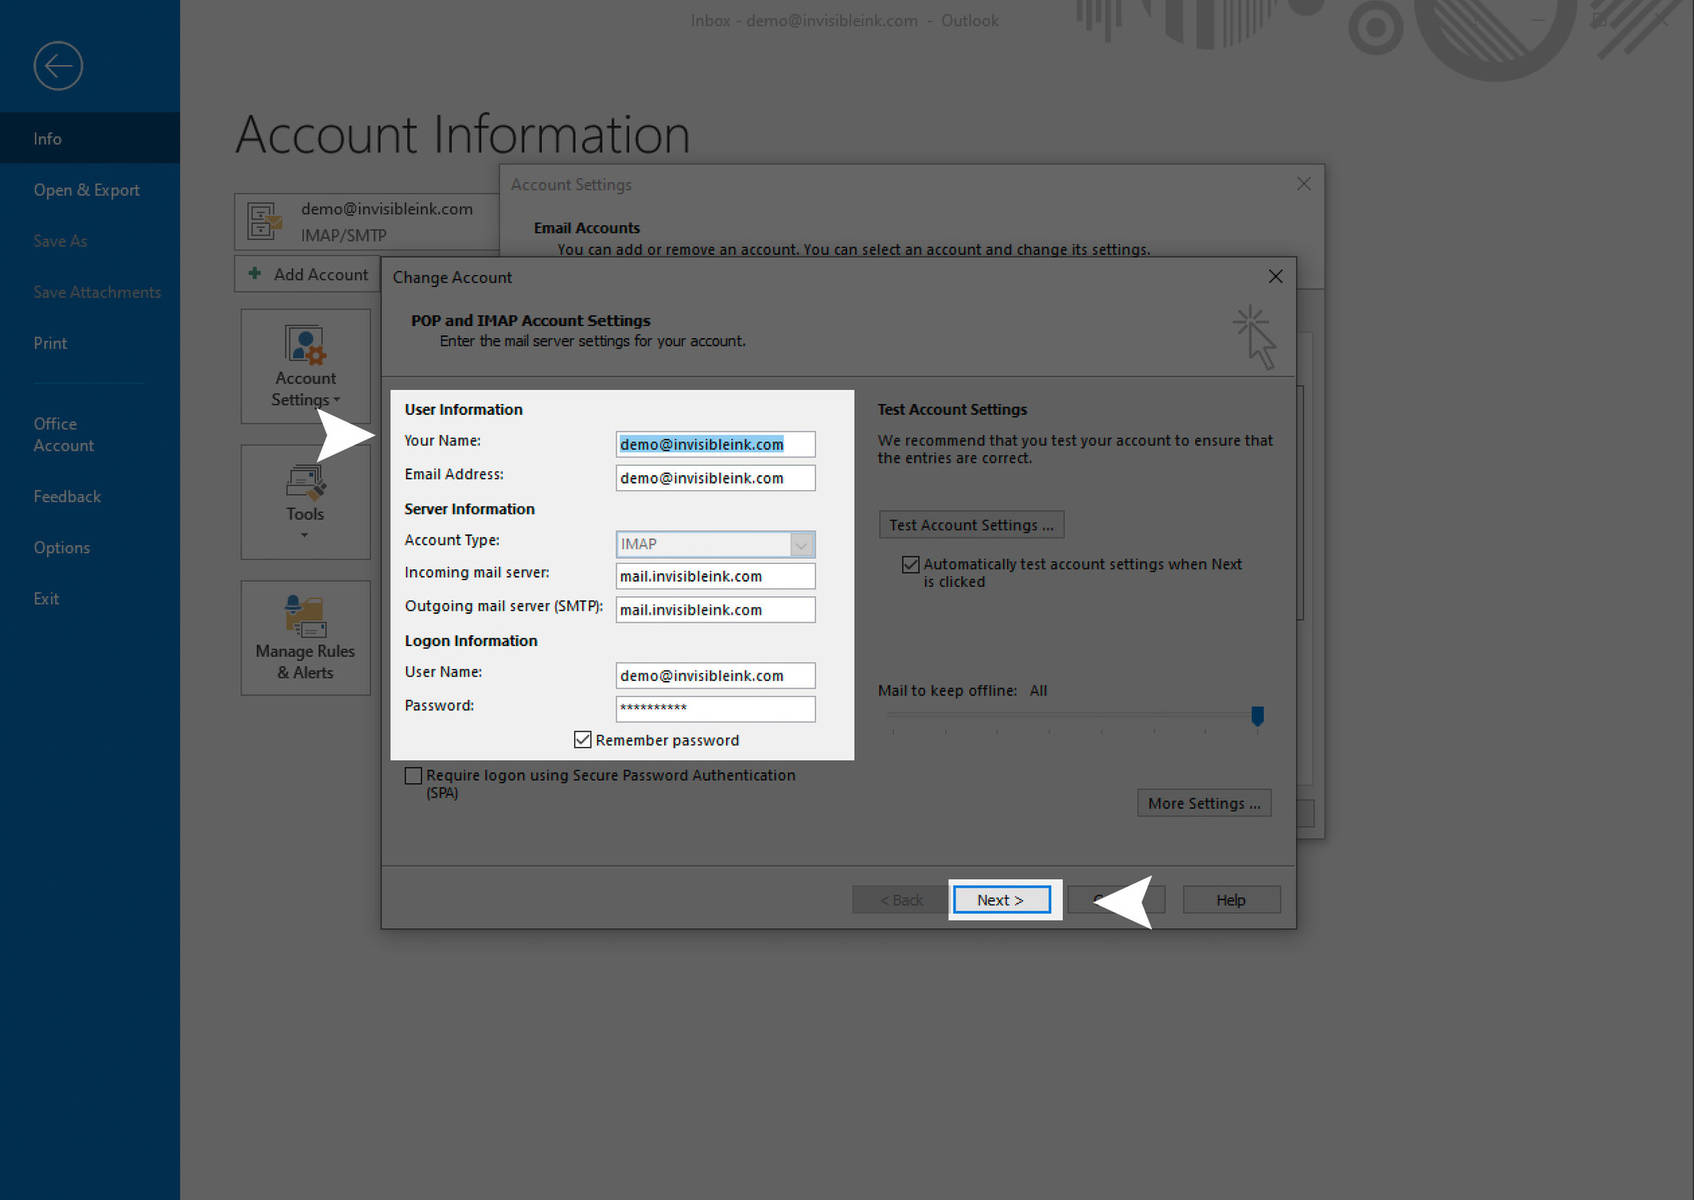Select Save Attachments in the sidebar
The image size is (1694, 1200).
[x=90, y=292]
